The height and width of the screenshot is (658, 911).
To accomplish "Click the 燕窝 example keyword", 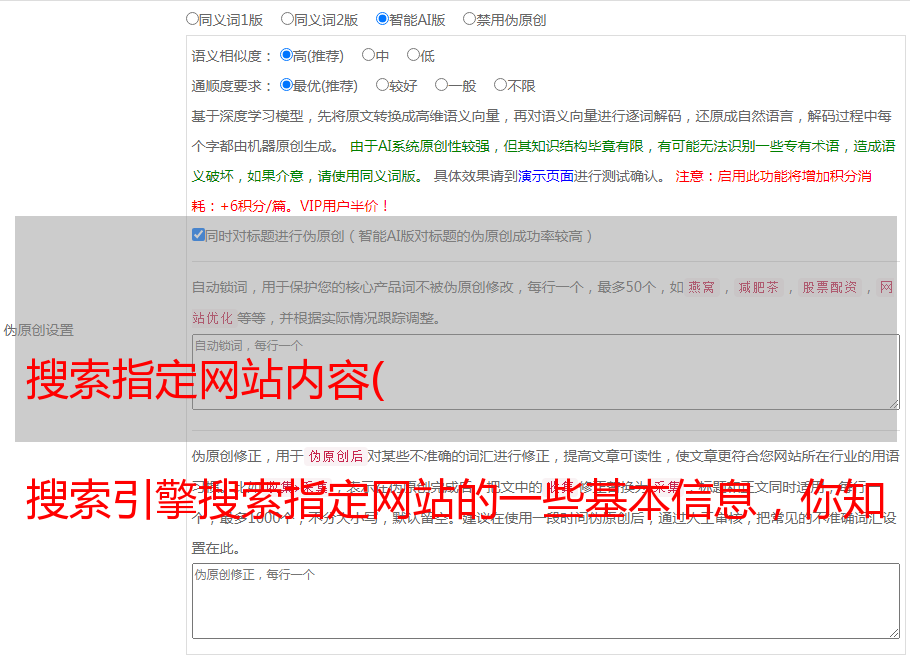I will pyautogui.click(x=701, y=287).
